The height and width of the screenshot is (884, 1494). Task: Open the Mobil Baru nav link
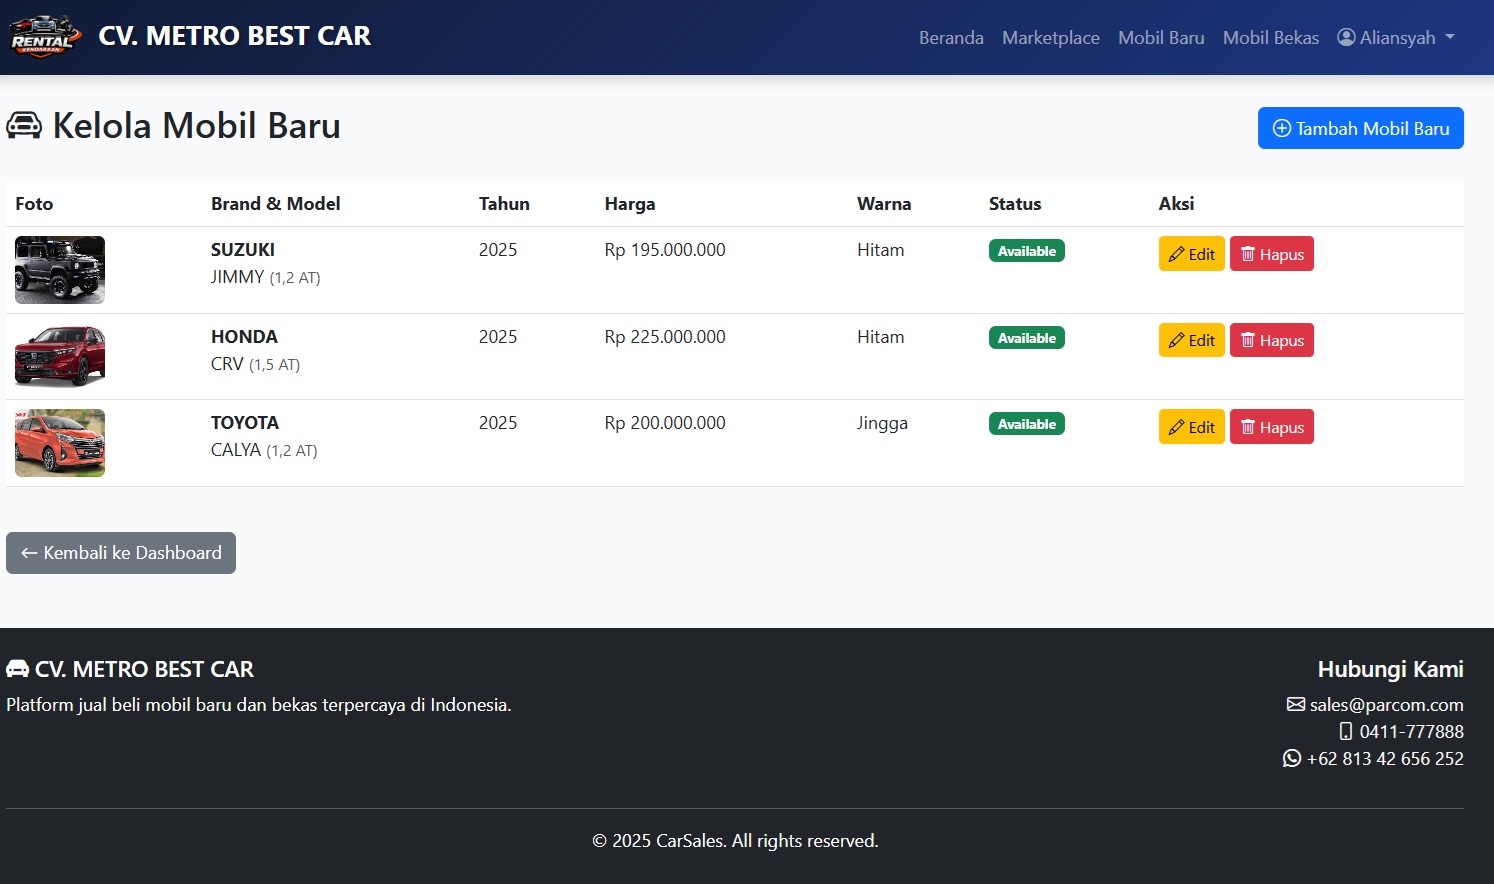[1161, 37]
